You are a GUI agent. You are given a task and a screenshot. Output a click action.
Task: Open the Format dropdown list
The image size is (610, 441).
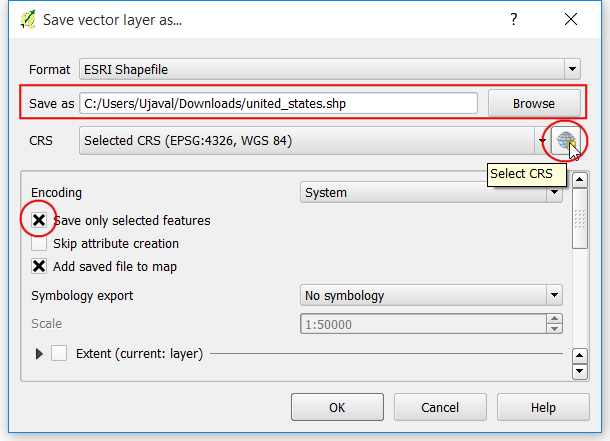[572, 69]
